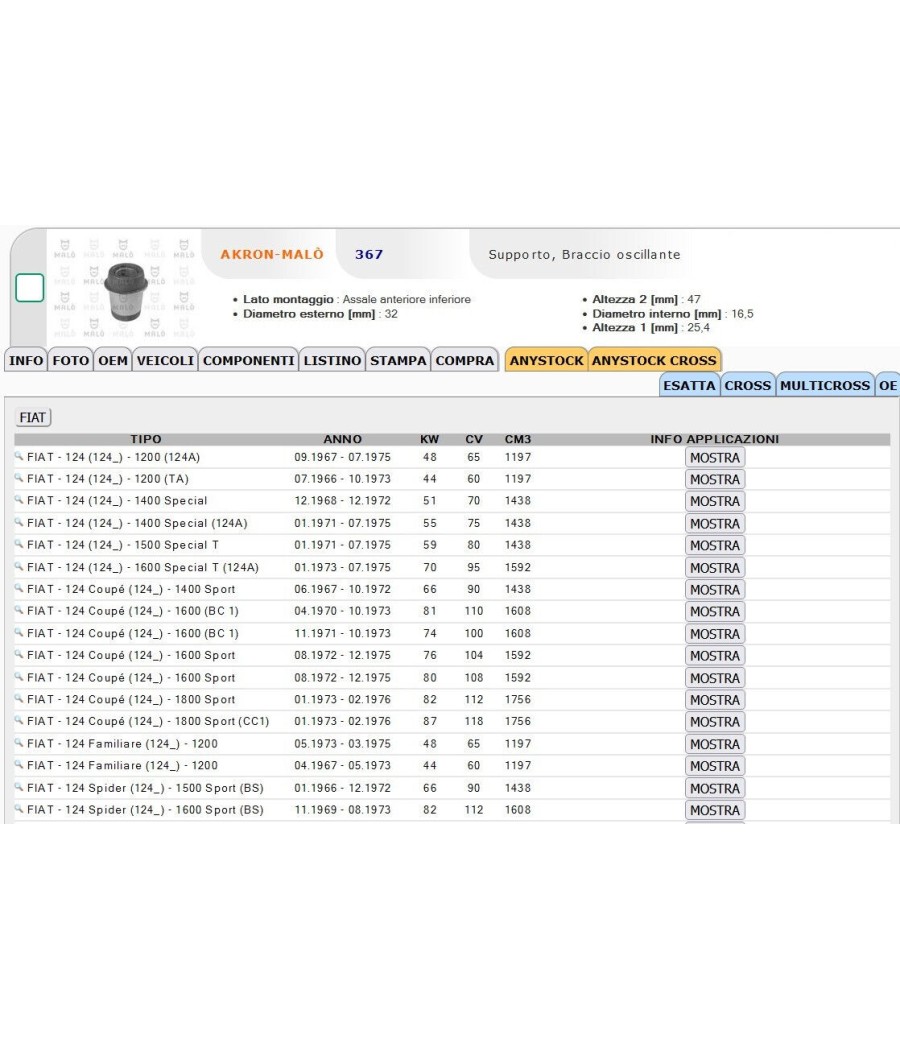Select the MULTICROSS search tab
This screenshot has width=900, height=1050.
tap(825, 385)
